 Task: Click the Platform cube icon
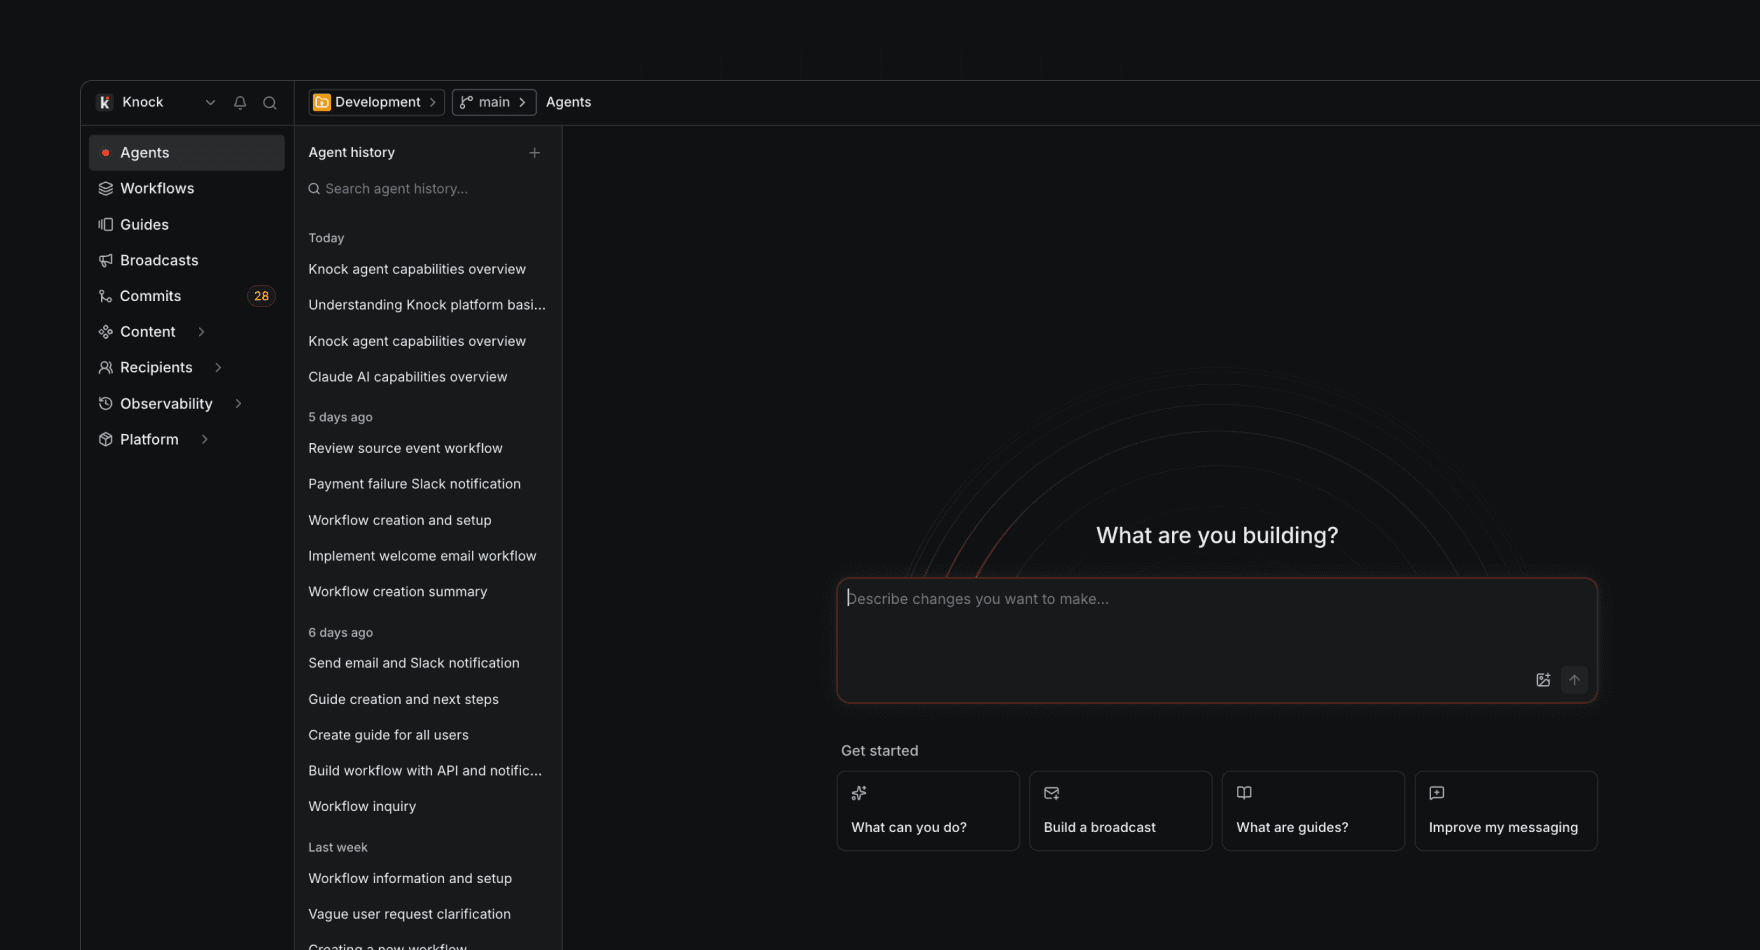106,439
